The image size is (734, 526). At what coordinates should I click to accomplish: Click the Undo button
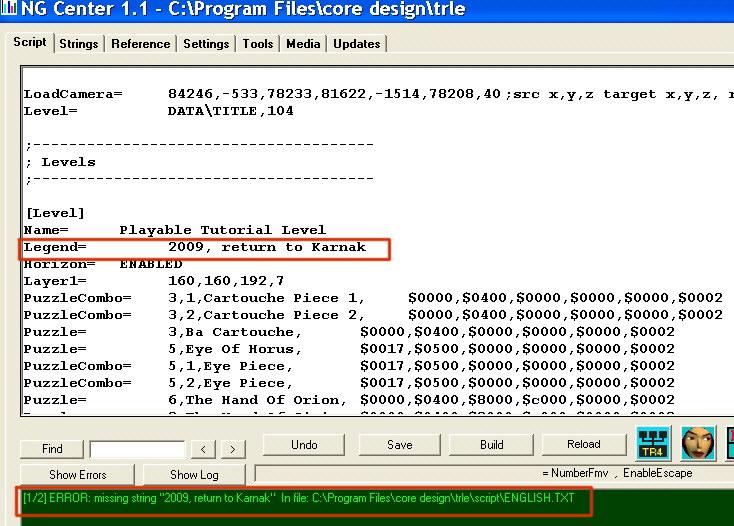click(x=304, y=445)
